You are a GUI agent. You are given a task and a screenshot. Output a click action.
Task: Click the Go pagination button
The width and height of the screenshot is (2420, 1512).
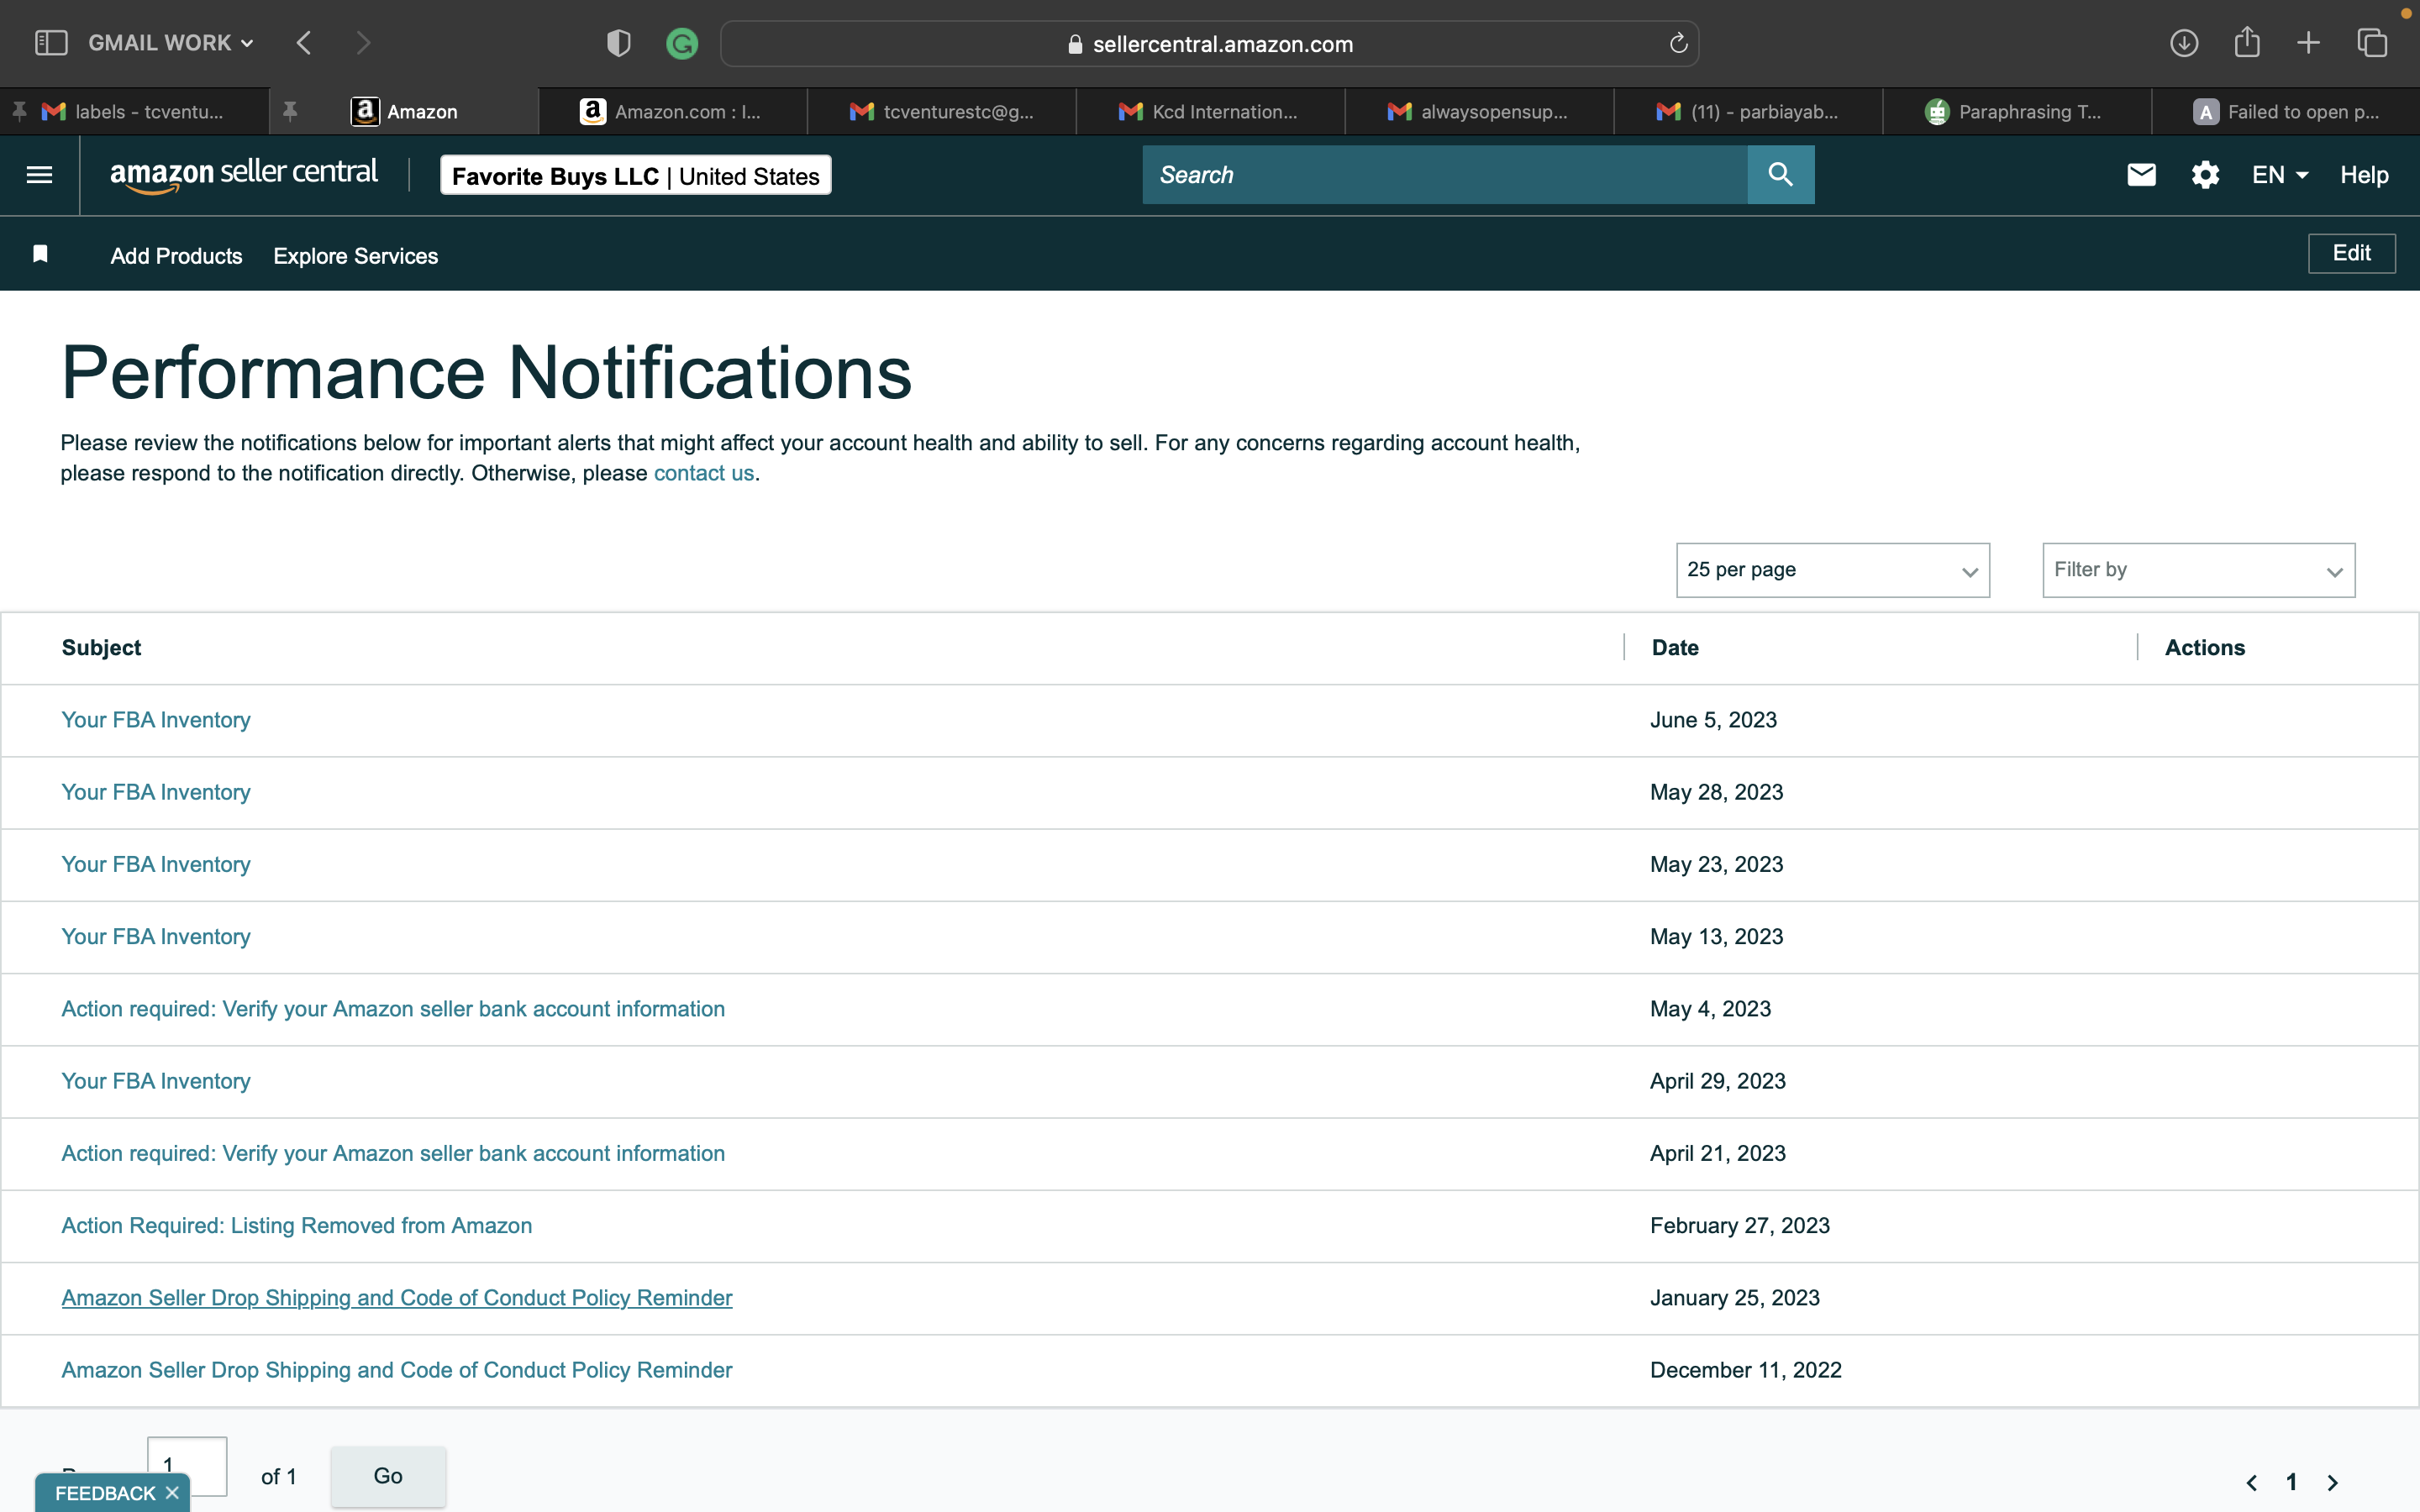pyautogui.click(x=388, y=1476)
